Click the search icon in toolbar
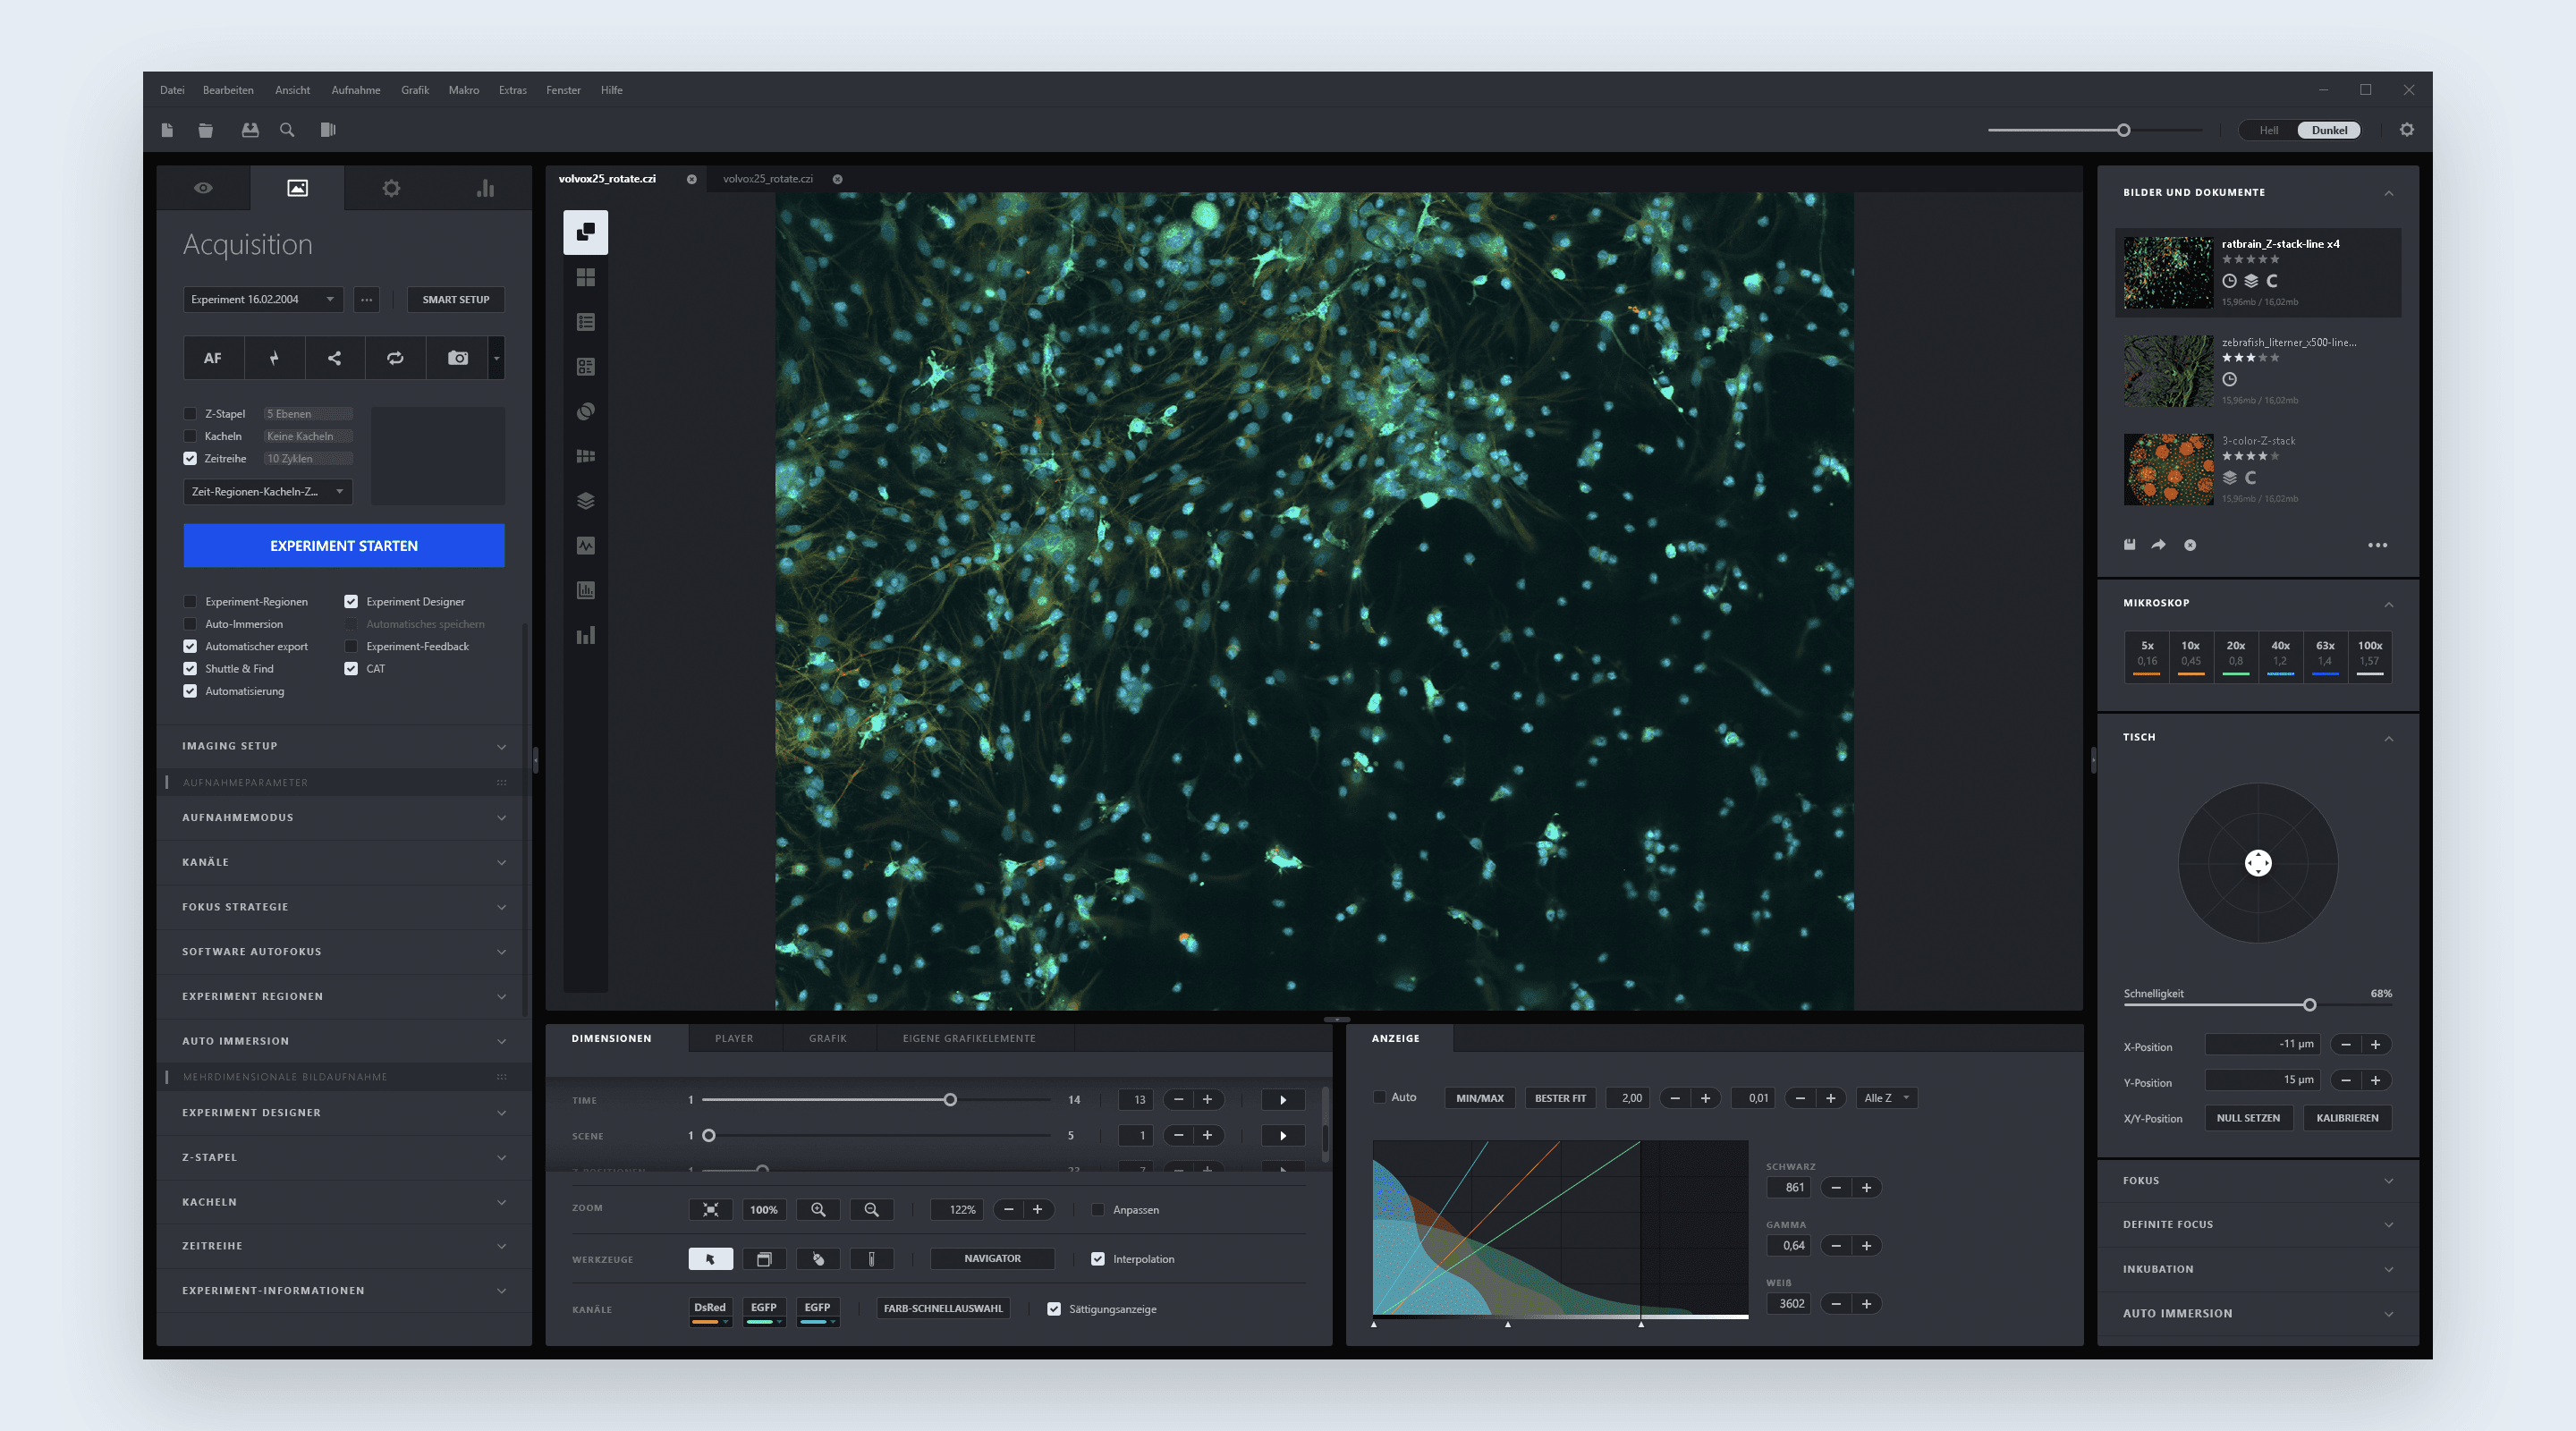This screenshot has height=1431, width=2576. tap(287, 130)
